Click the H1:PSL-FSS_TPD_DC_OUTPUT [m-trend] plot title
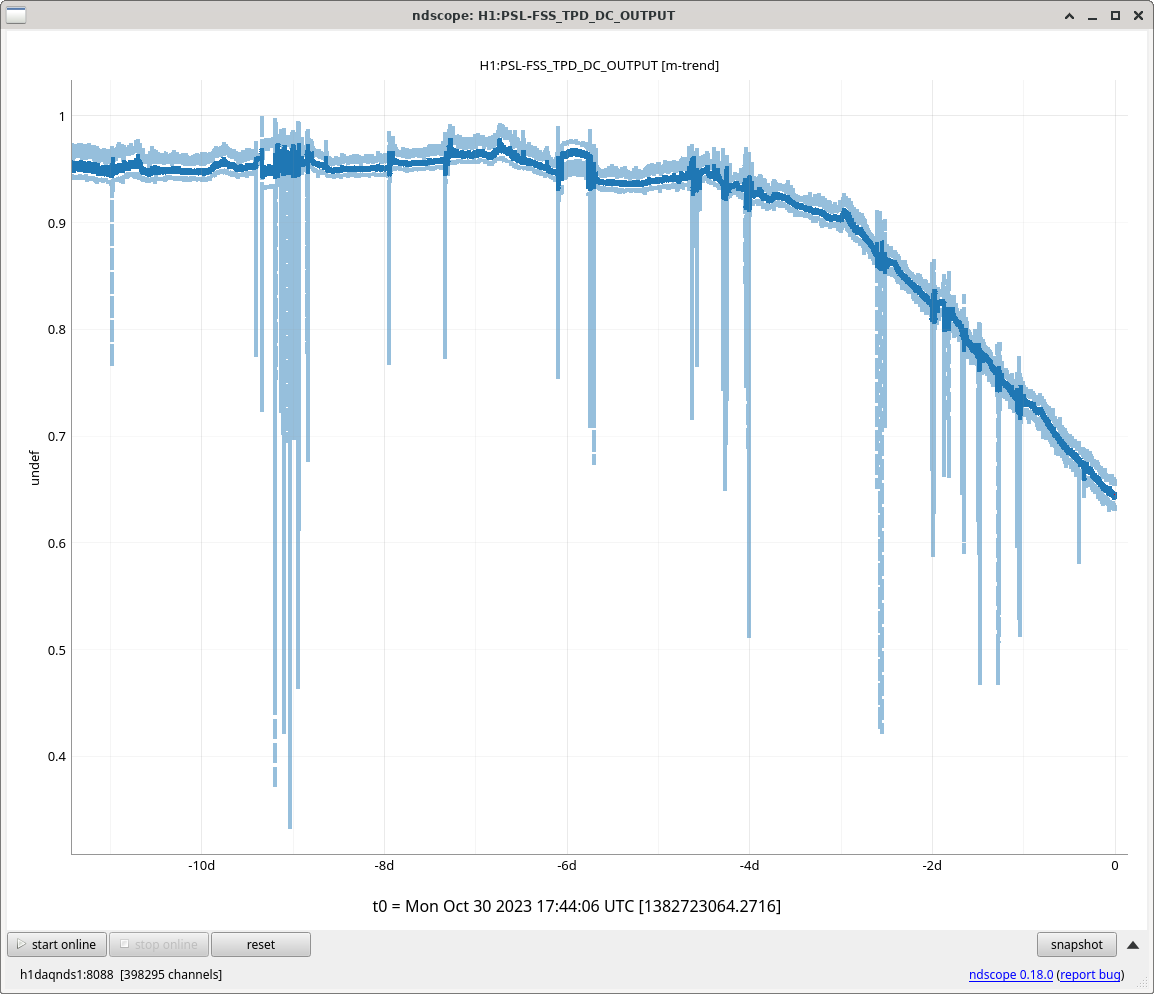This screenshot has height=994, width=1154. pyautogui.click(x=599, y=65)
